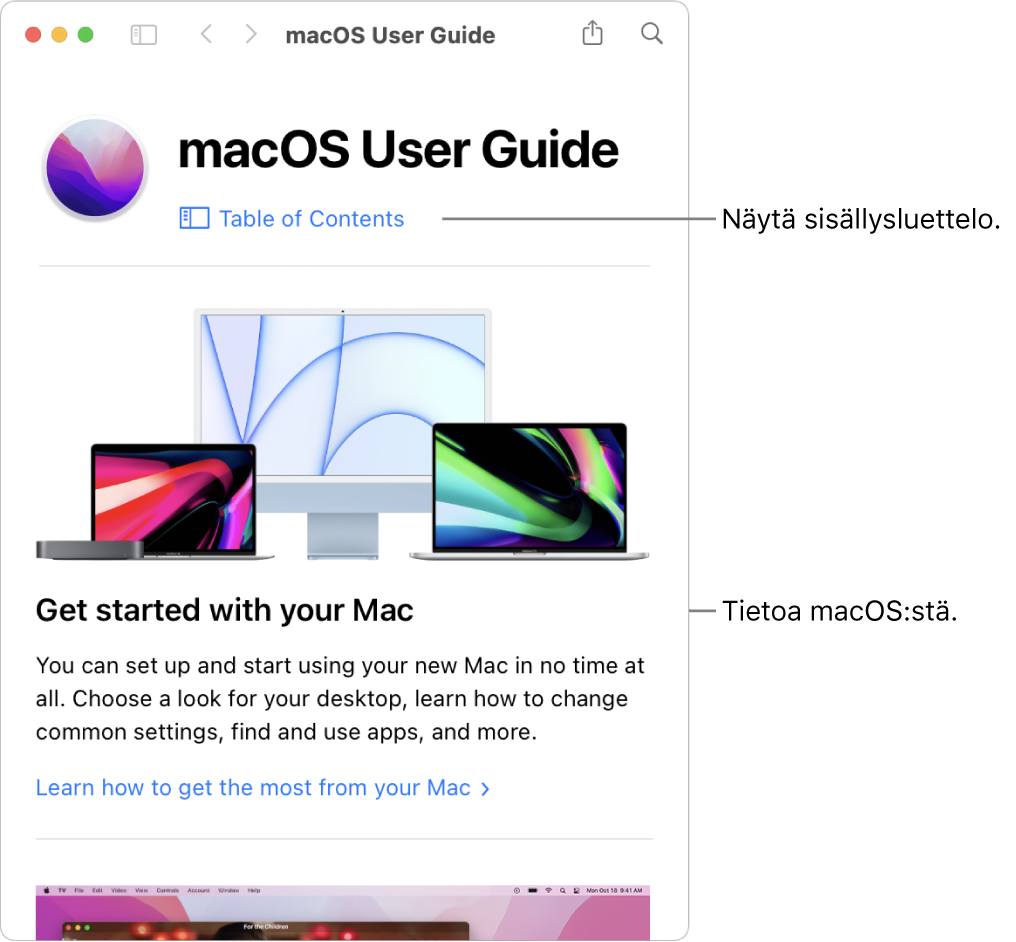Open Search with the magnifying glass icon
This screenshot has height=942, width=1016.
click(x=652, y=33)
